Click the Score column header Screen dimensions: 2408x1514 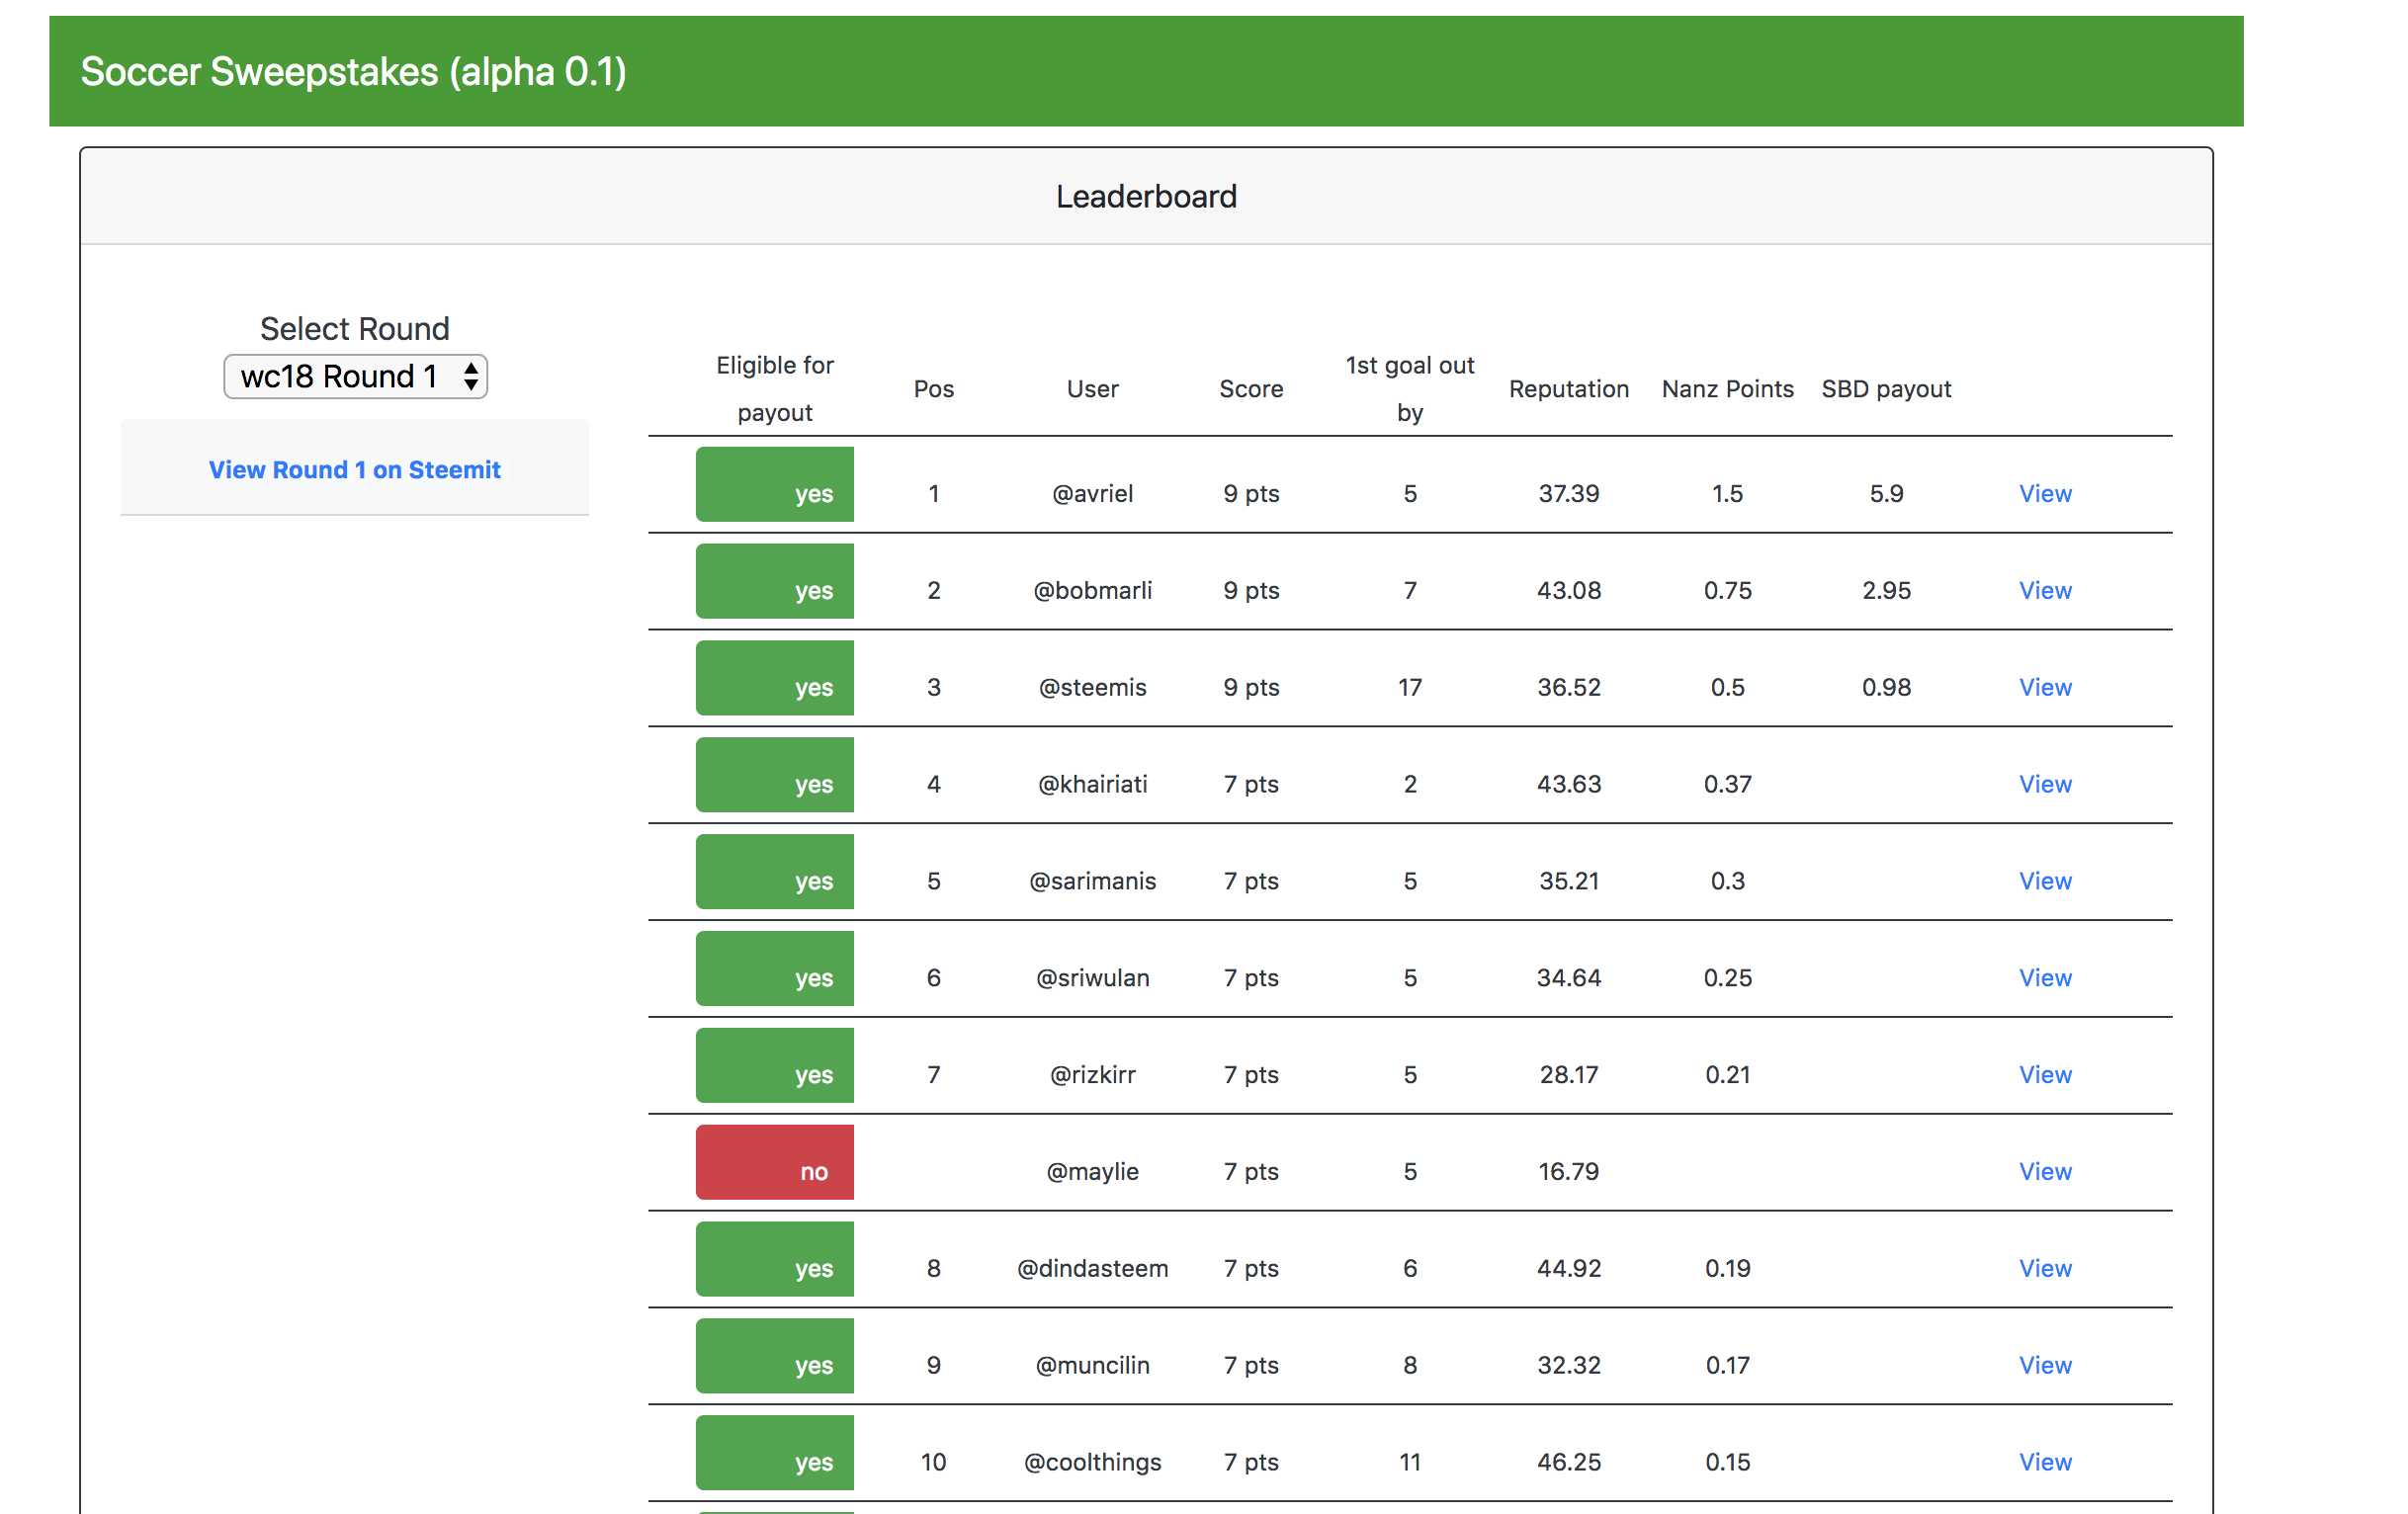[1250, 389]
